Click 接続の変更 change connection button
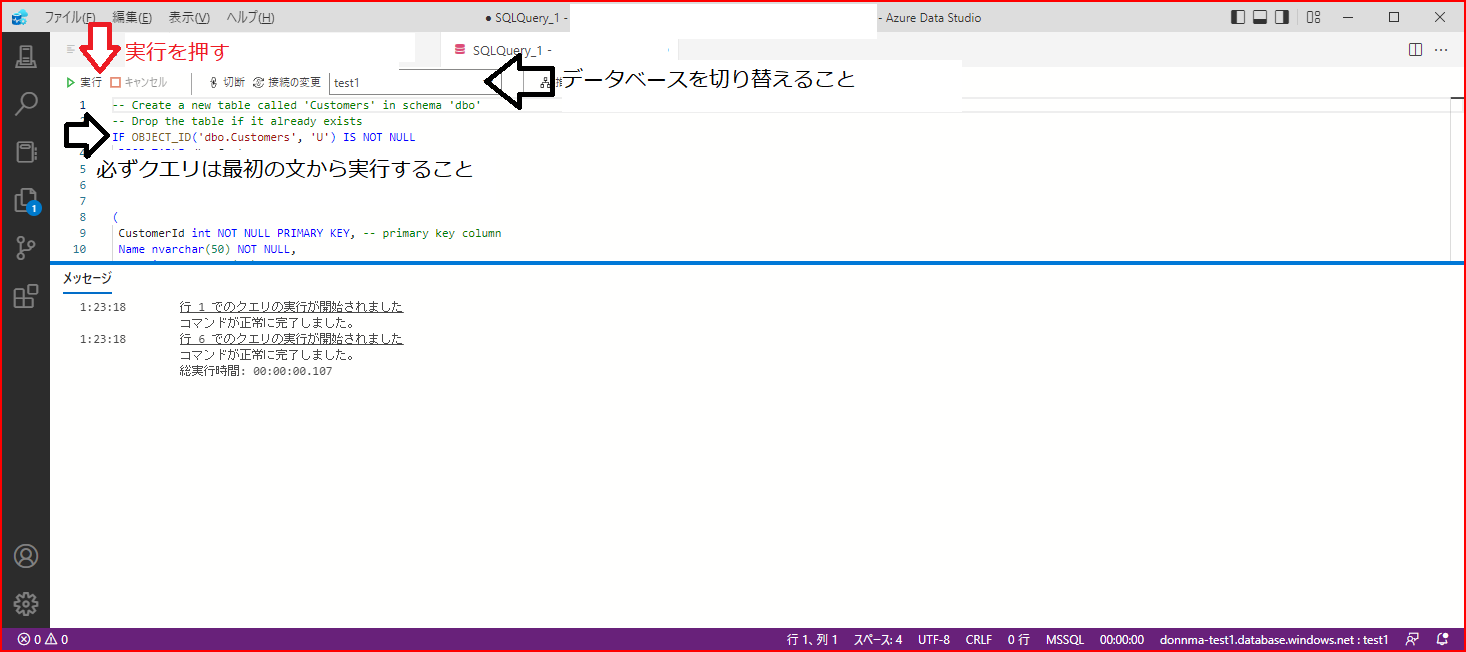 coord(287,82)
